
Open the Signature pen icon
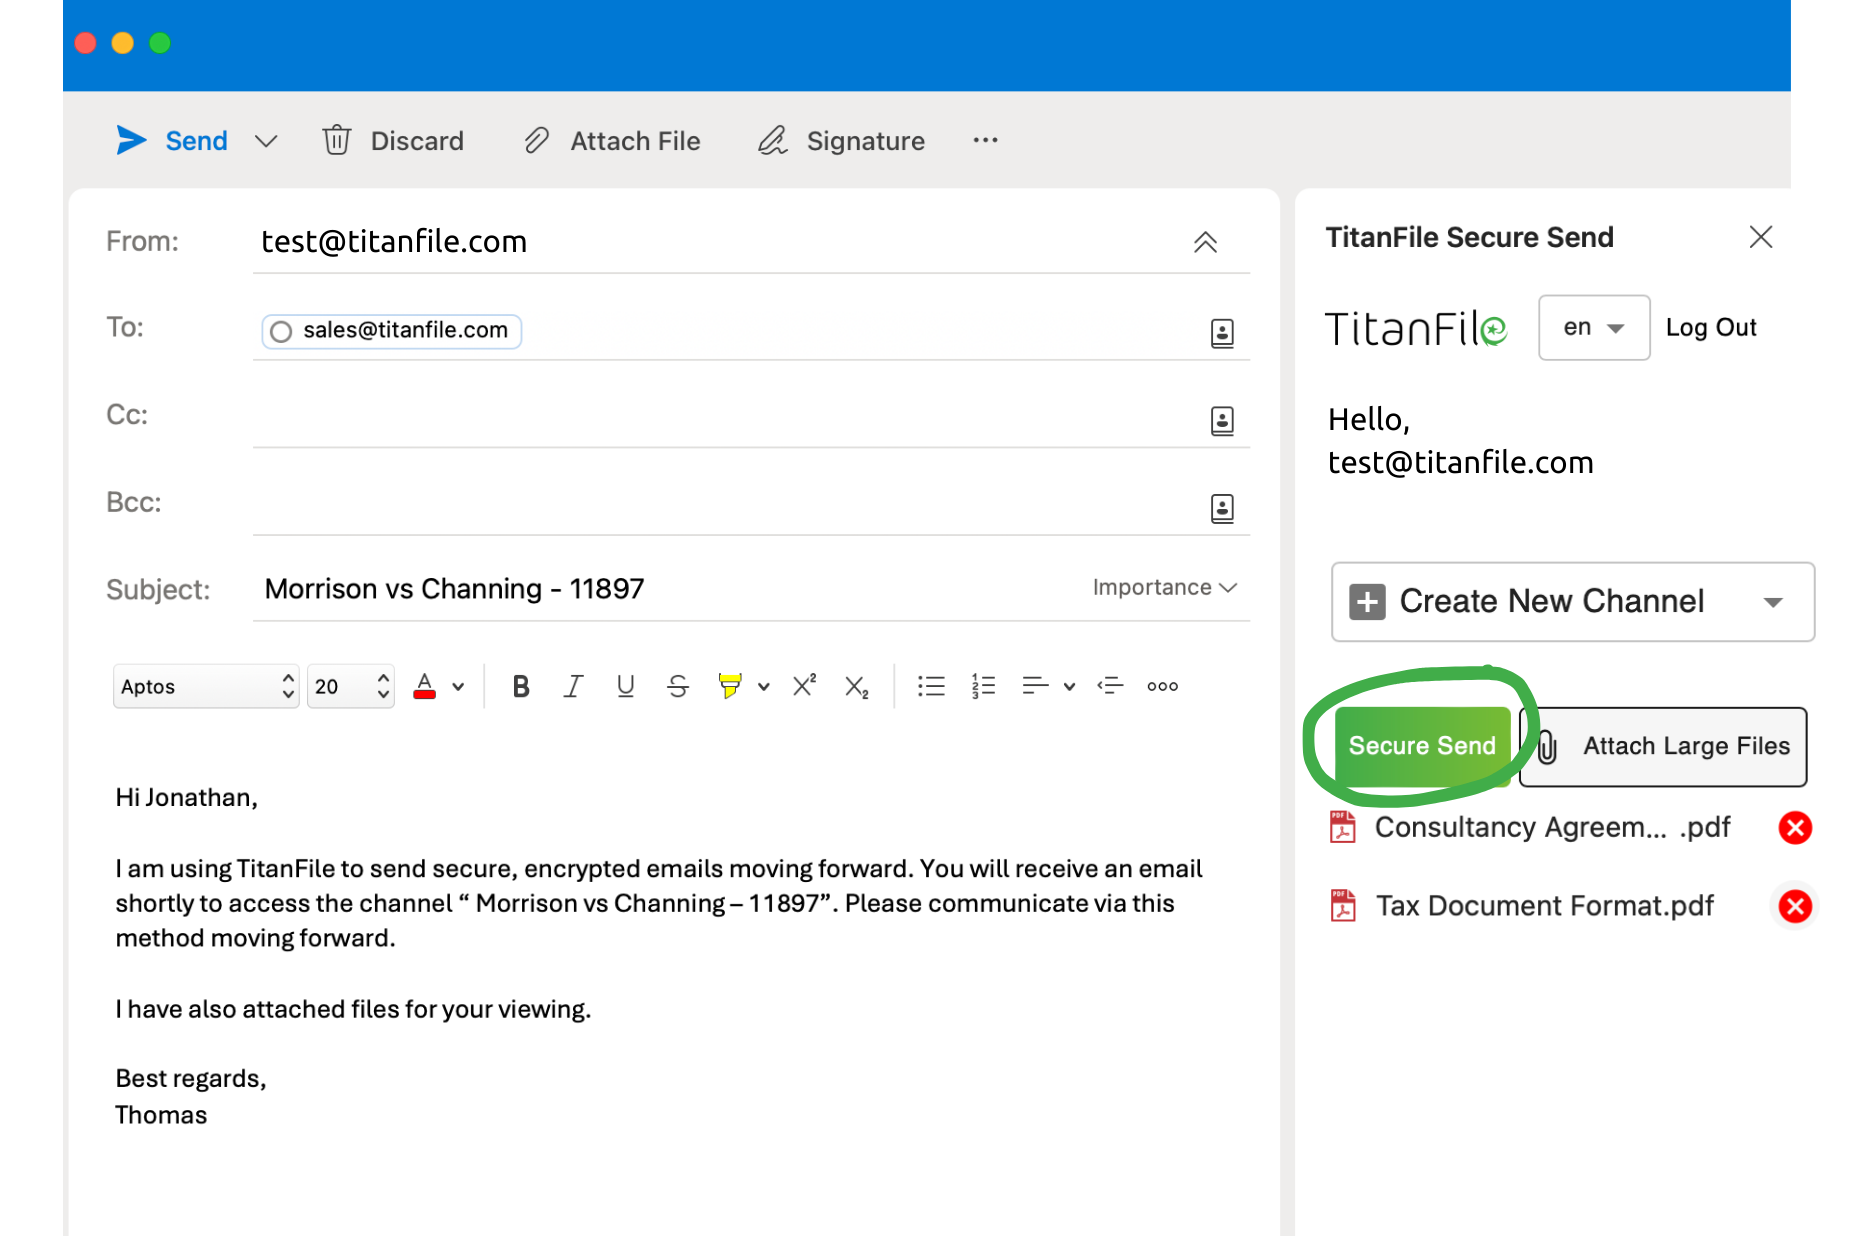(x=773, y=140)
